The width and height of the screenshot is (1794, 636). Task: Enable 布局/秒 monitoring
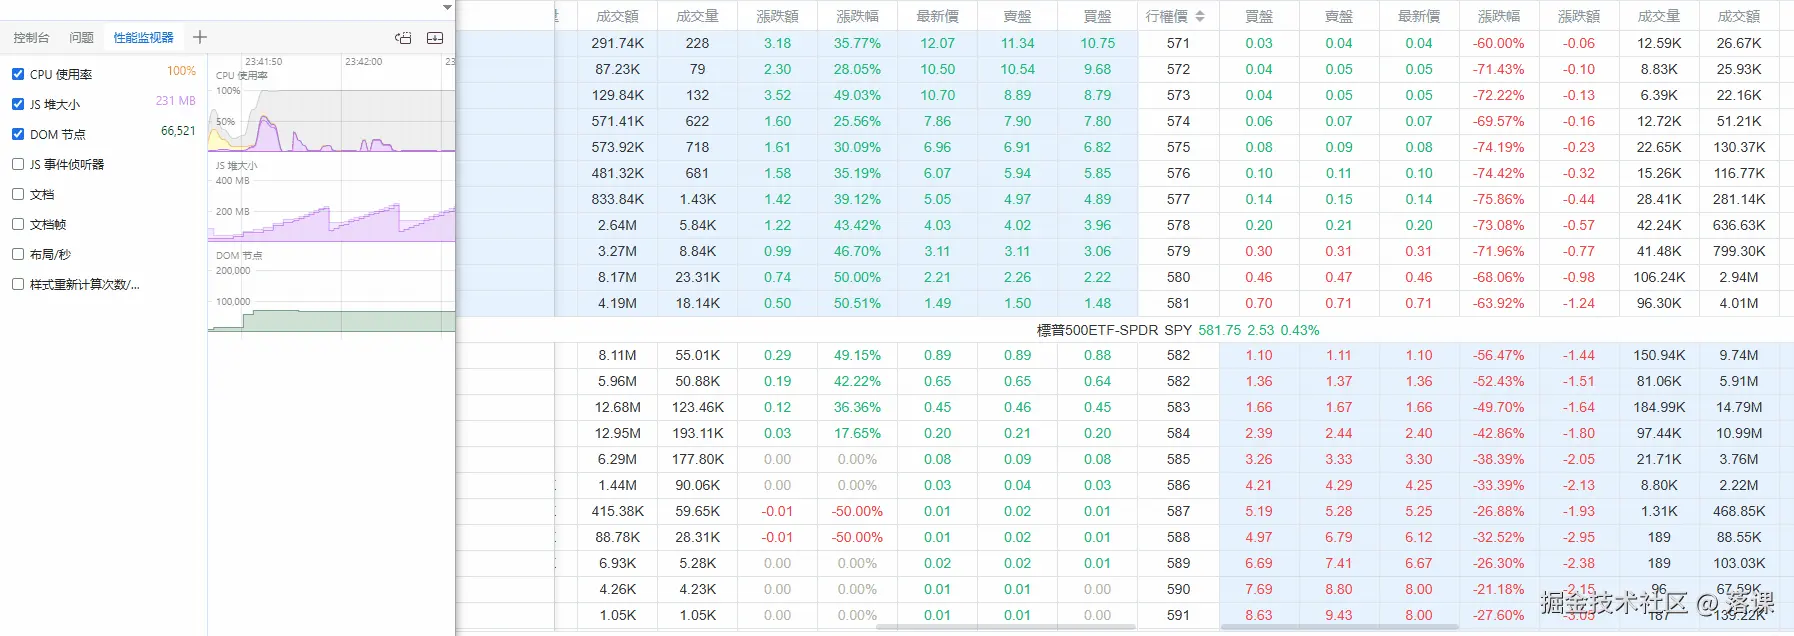[16, 253]
